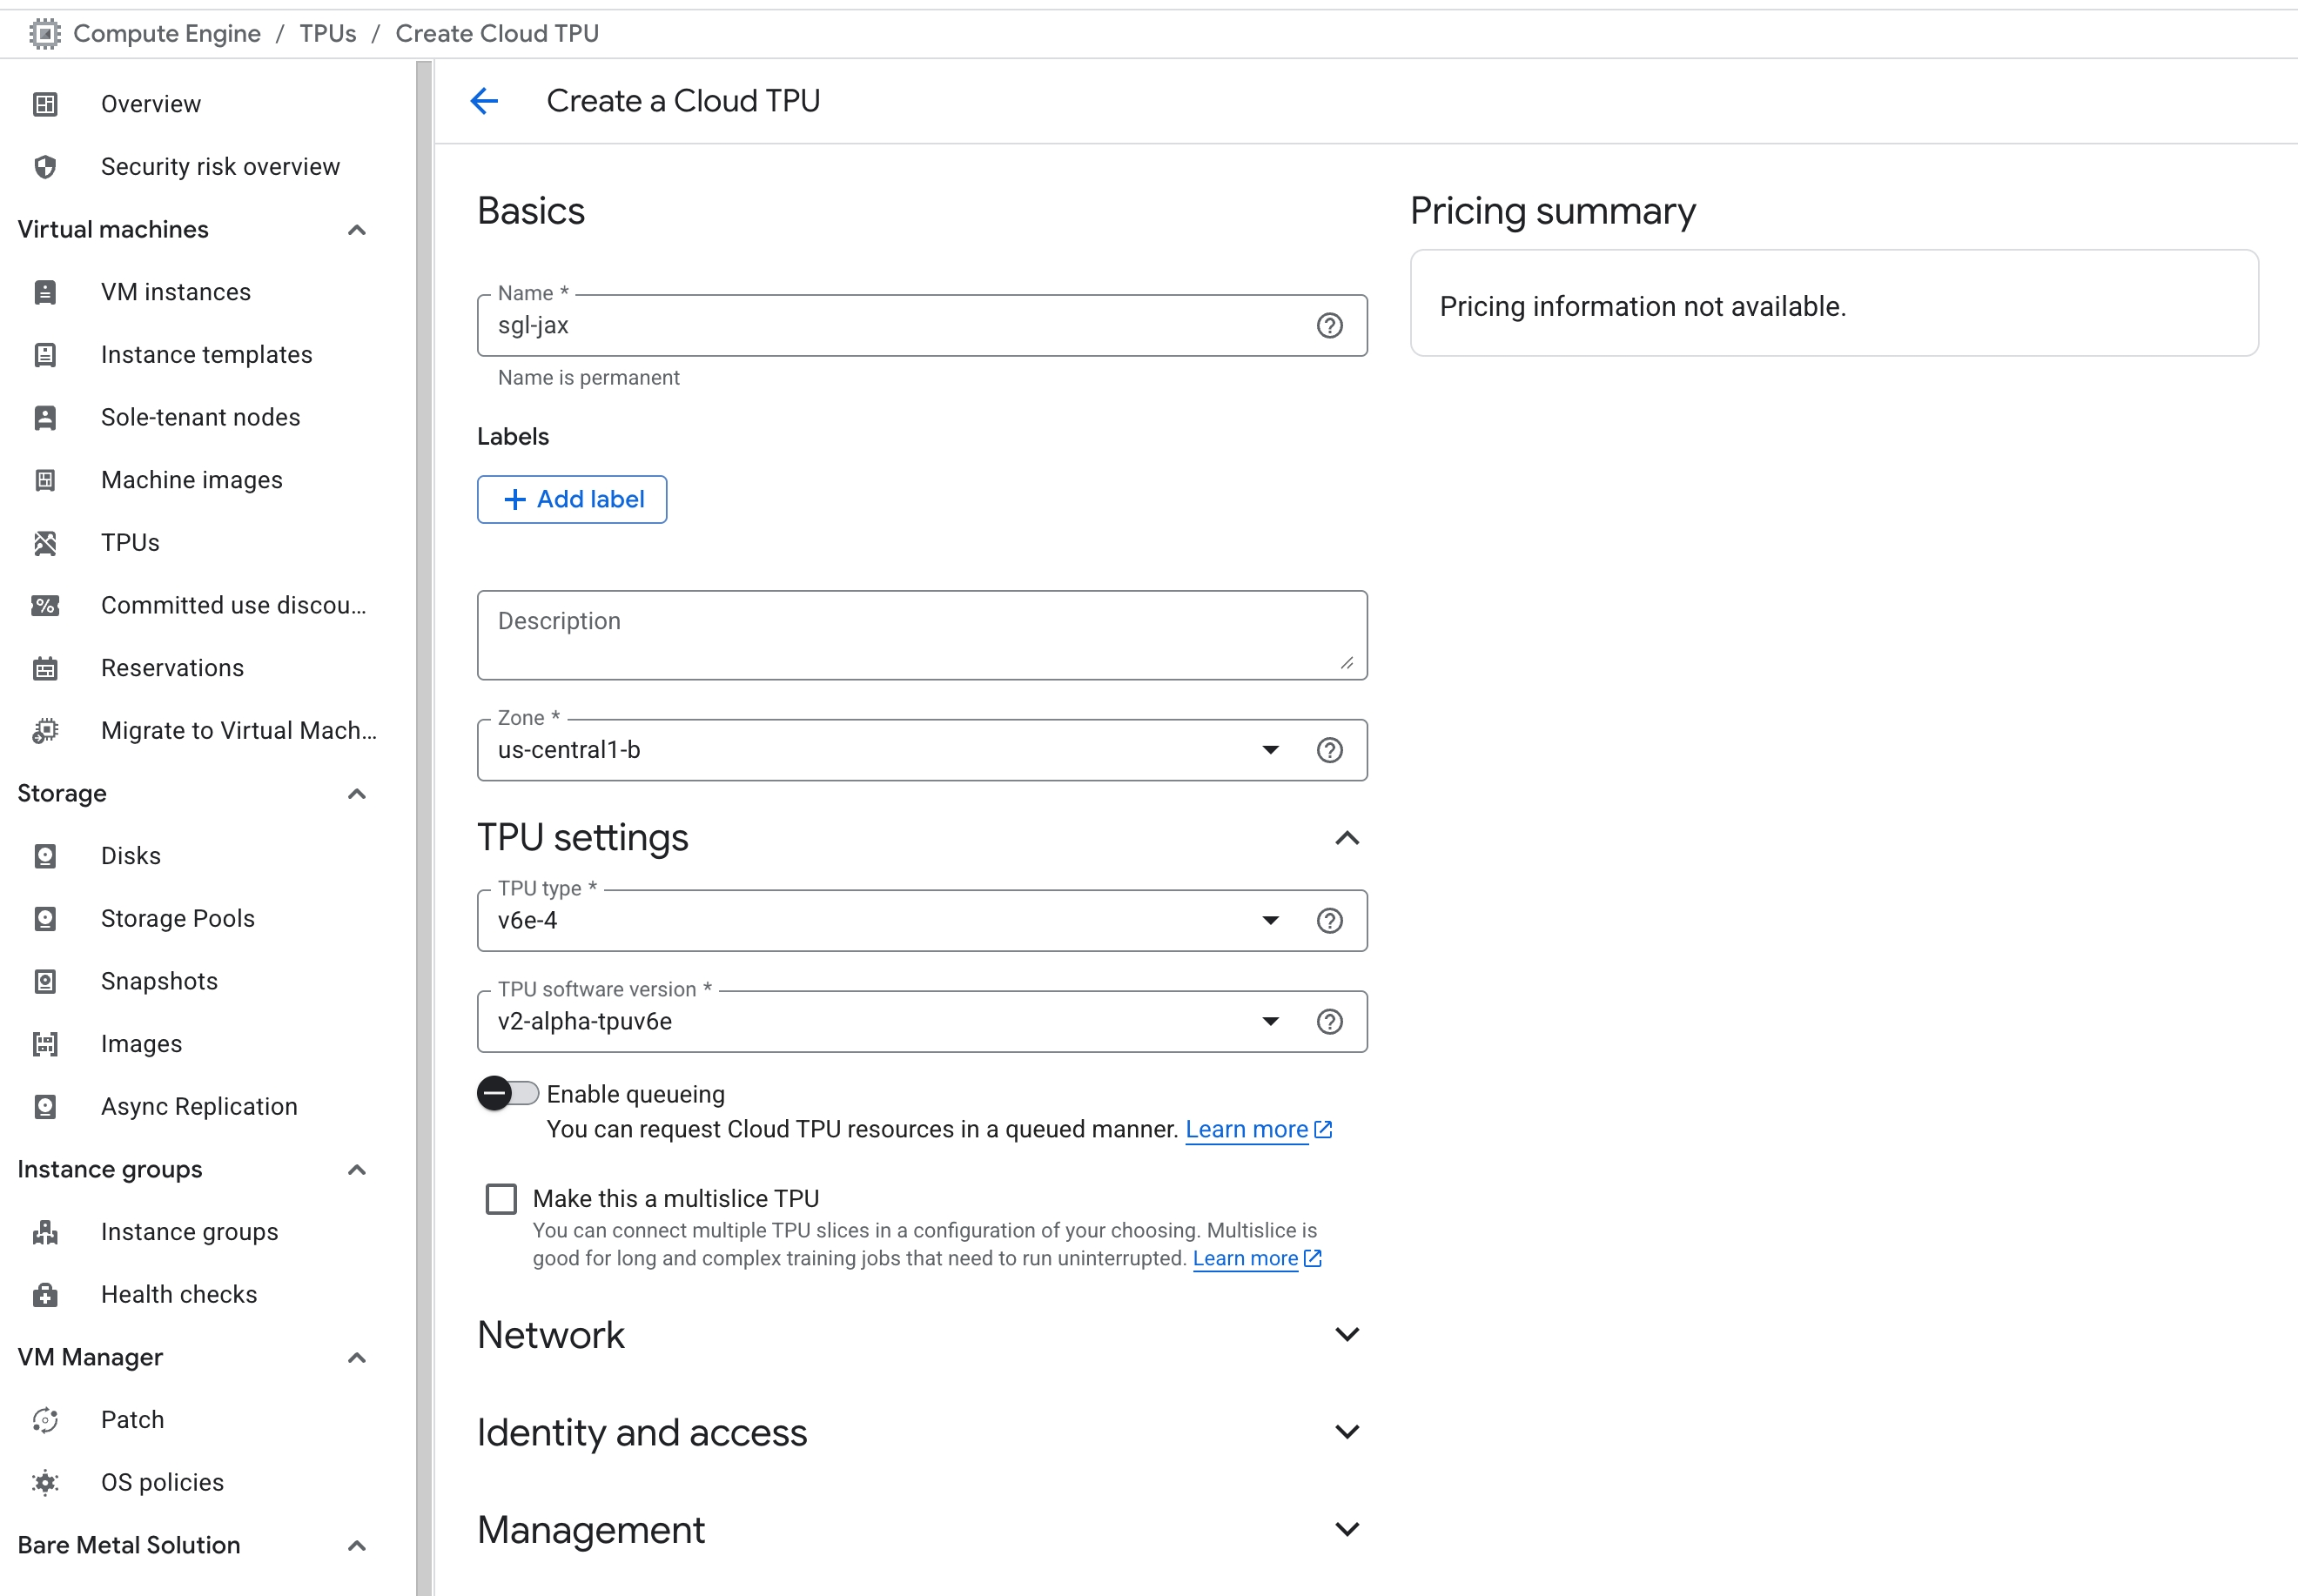Click the TPU software version help icon
This screenshot has width=2298, height=1596.
click(x=1329, y=1021)
